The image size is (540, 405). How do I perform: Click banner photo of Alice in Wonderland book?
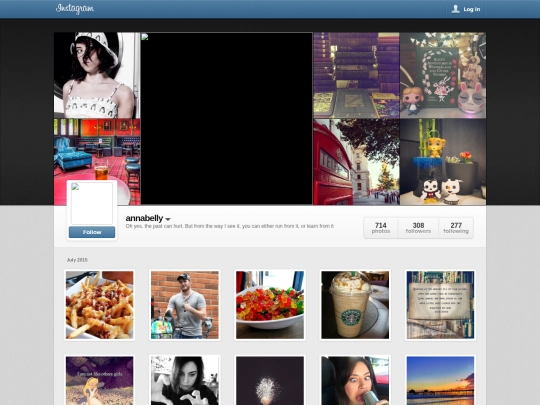[443, 75]
